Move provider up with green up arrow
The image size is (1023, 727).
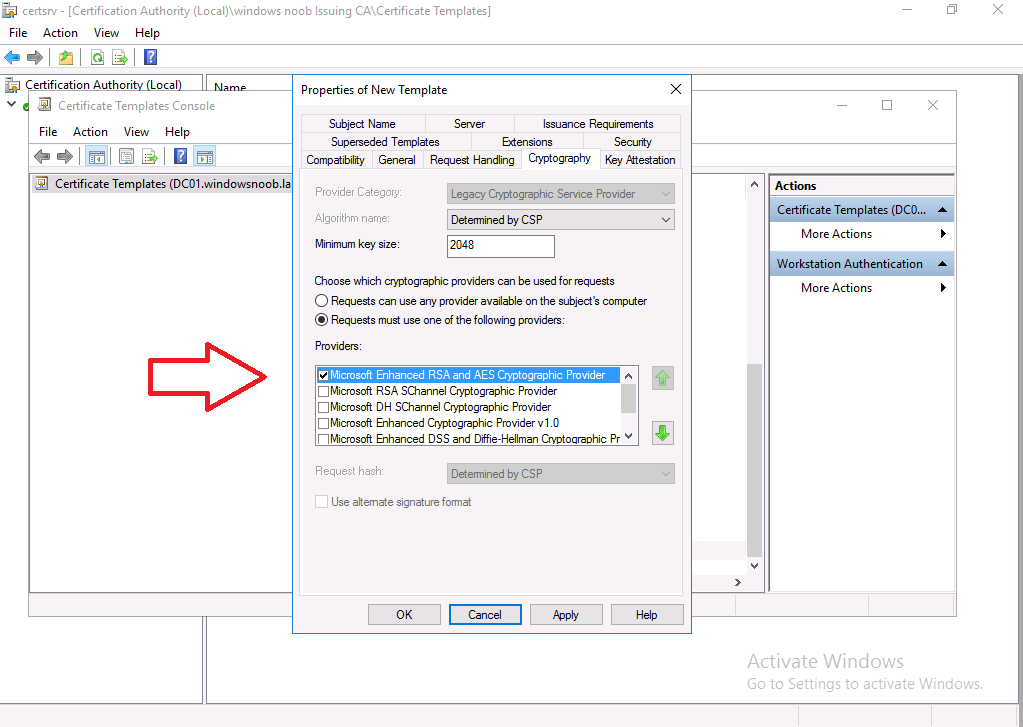click(662, 378)
